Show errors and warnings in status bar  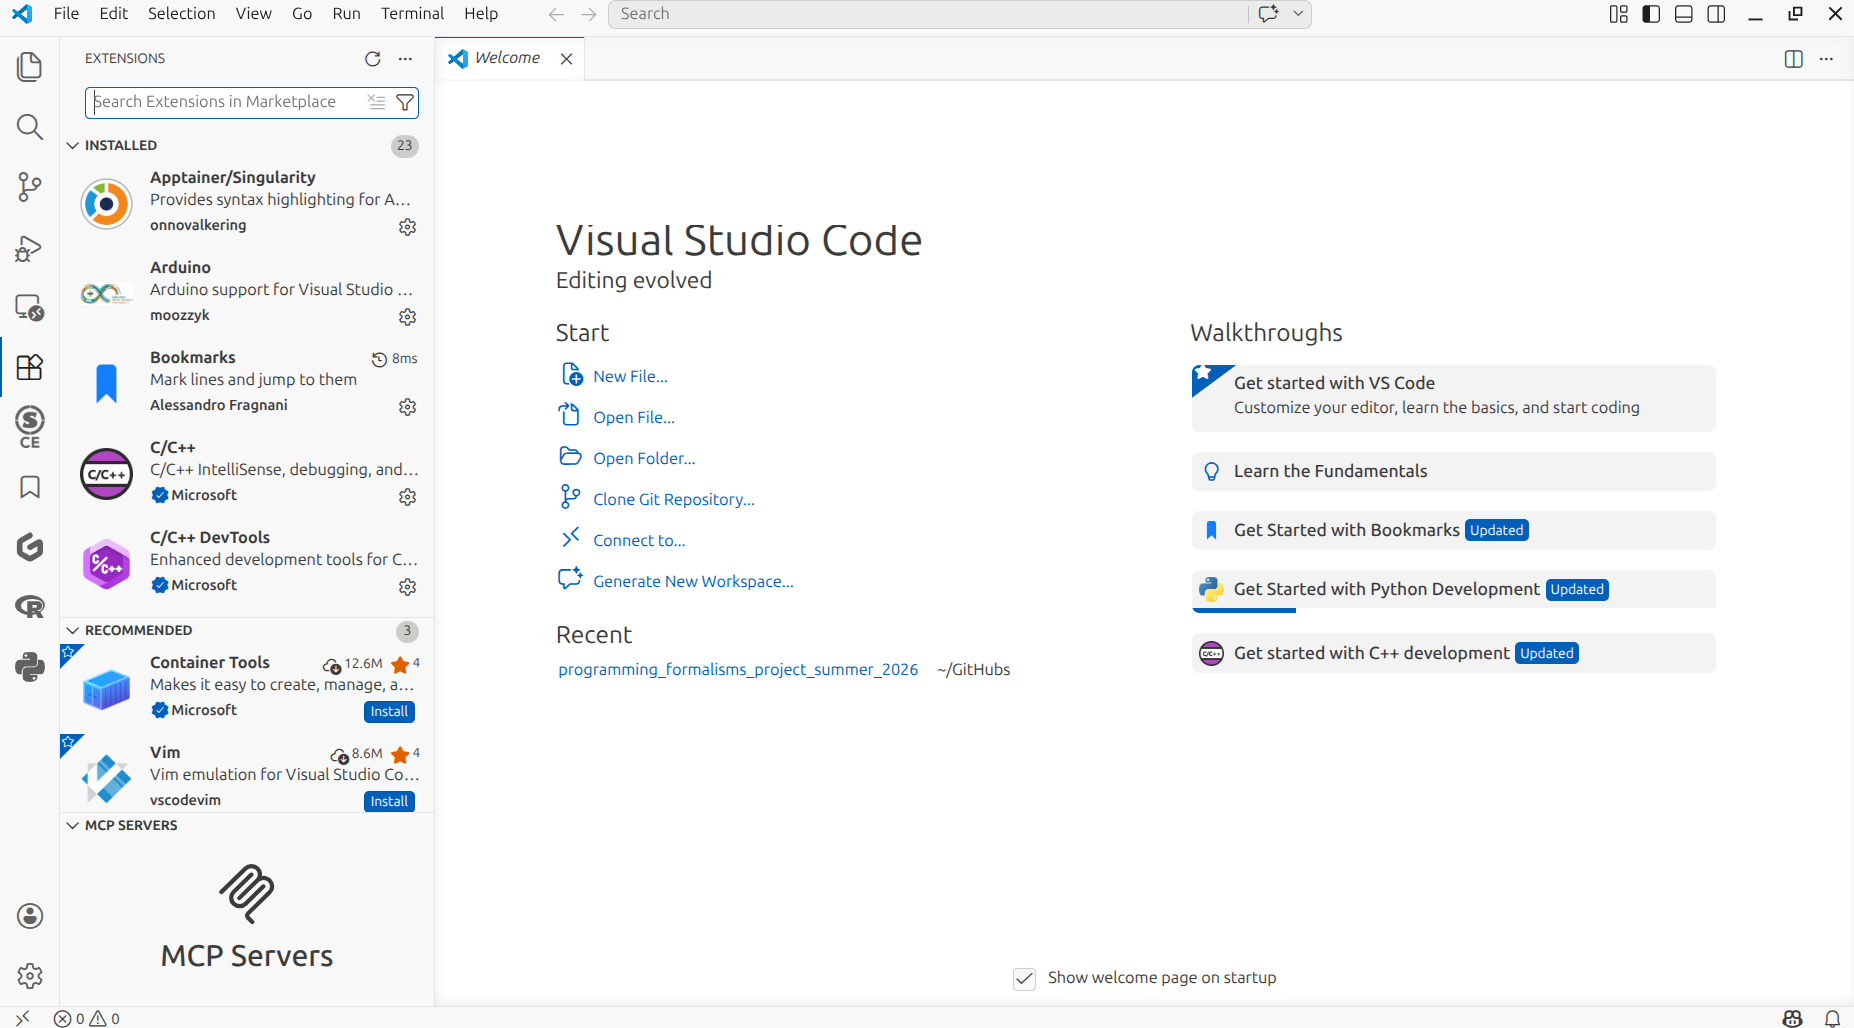tap(87, 1018)
